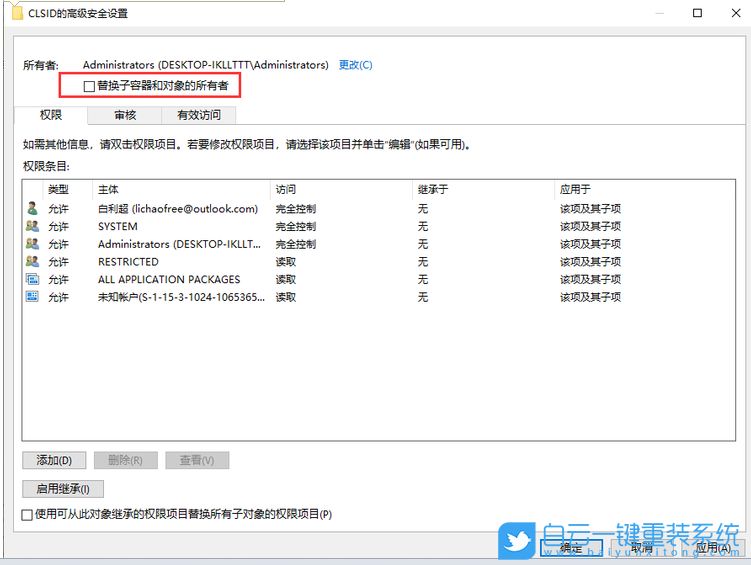Click 该项及其子项 in the ALL APPLICATION PACKAGES row
The width and height of the screenshot is (751, 565).
[590, 280]
